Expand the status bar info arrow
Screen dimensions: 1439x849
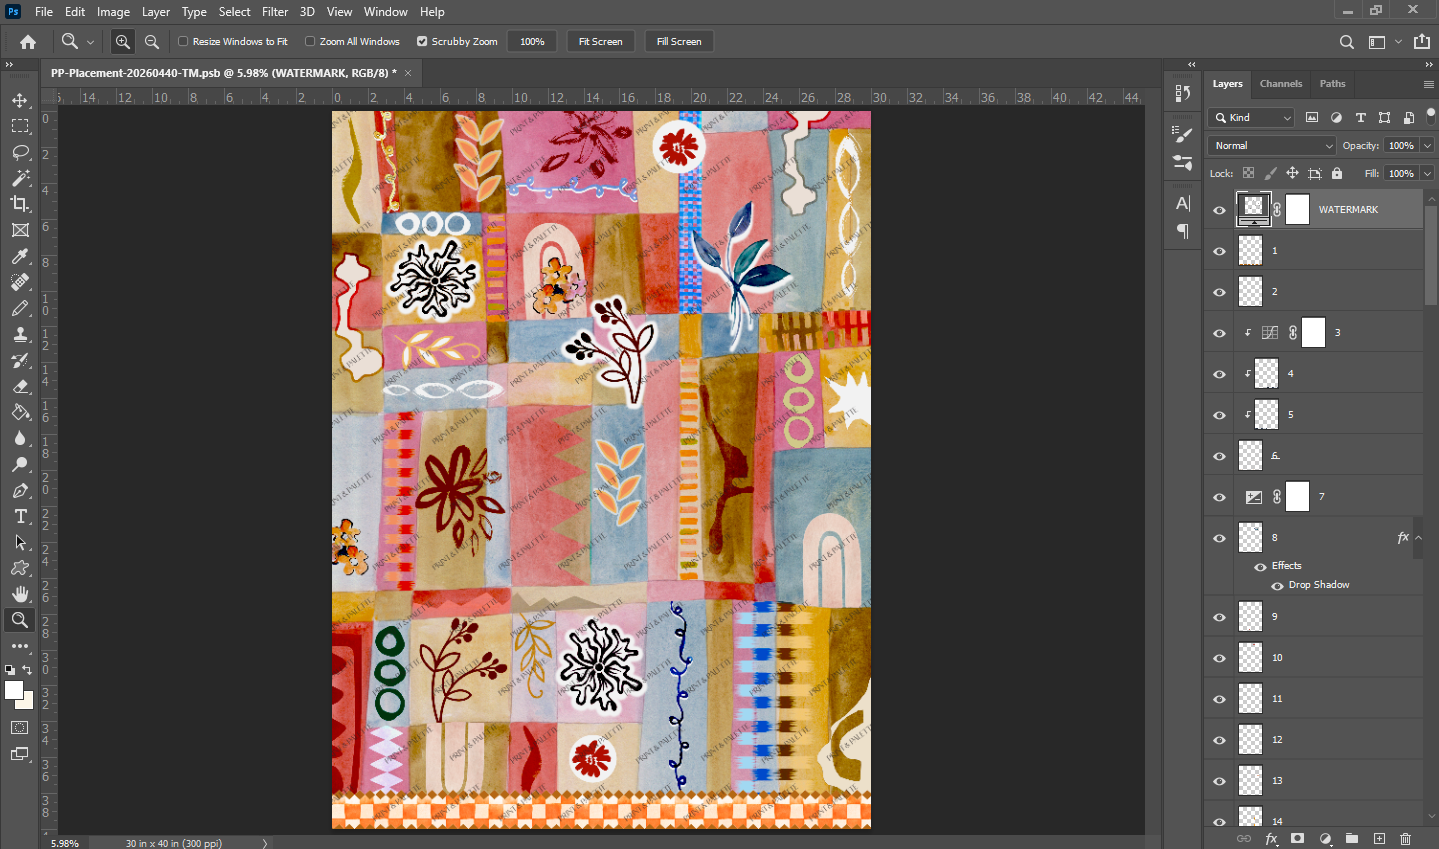click(x=265, y=844)
